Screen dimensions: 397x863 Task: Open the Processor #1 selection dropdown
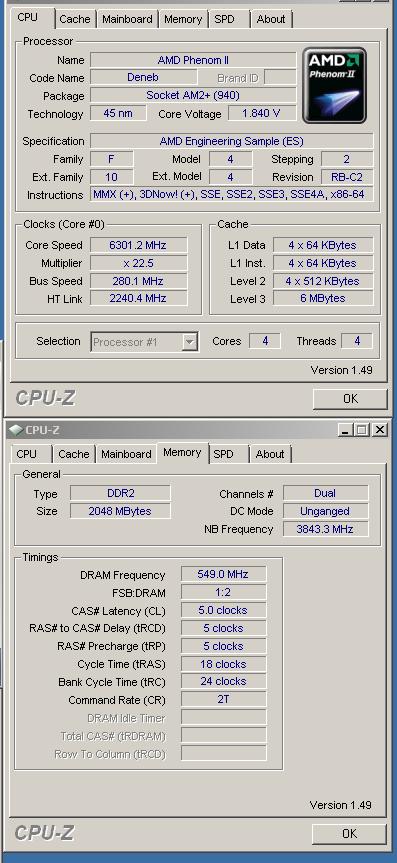189,342
